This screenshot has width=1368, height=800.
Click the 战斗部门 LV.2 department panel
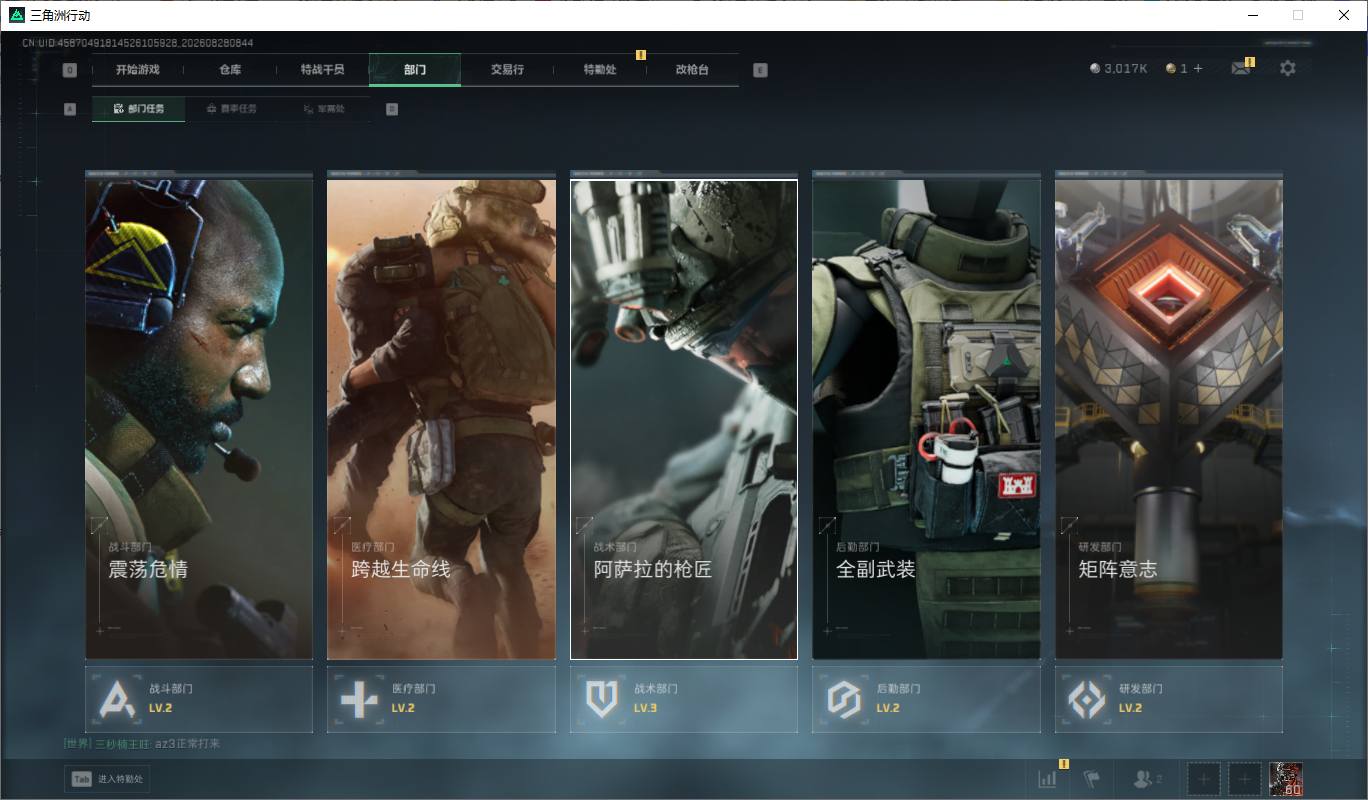(199, 699)
